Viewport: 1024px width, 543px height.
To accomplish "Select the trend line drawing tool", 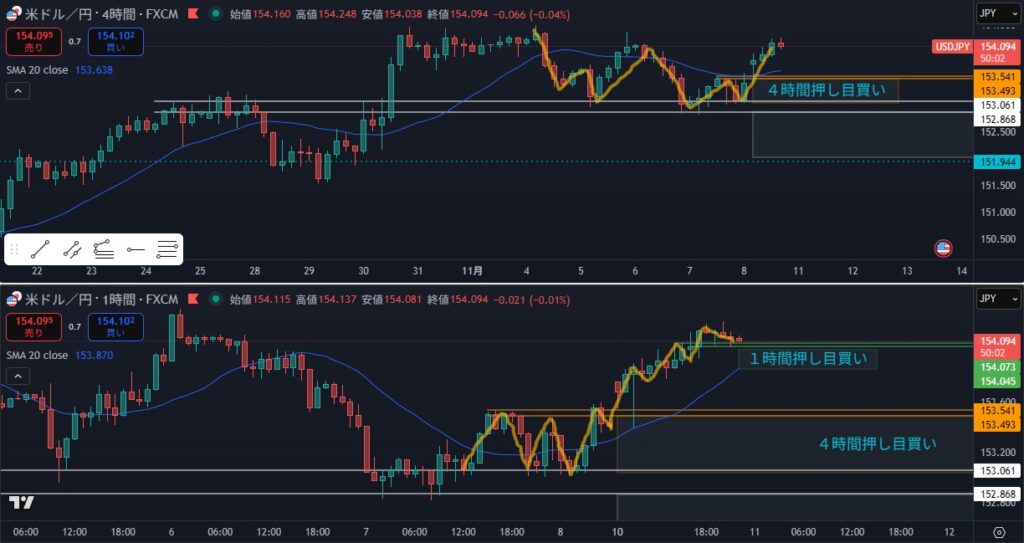I will click(x=40, y=250).
